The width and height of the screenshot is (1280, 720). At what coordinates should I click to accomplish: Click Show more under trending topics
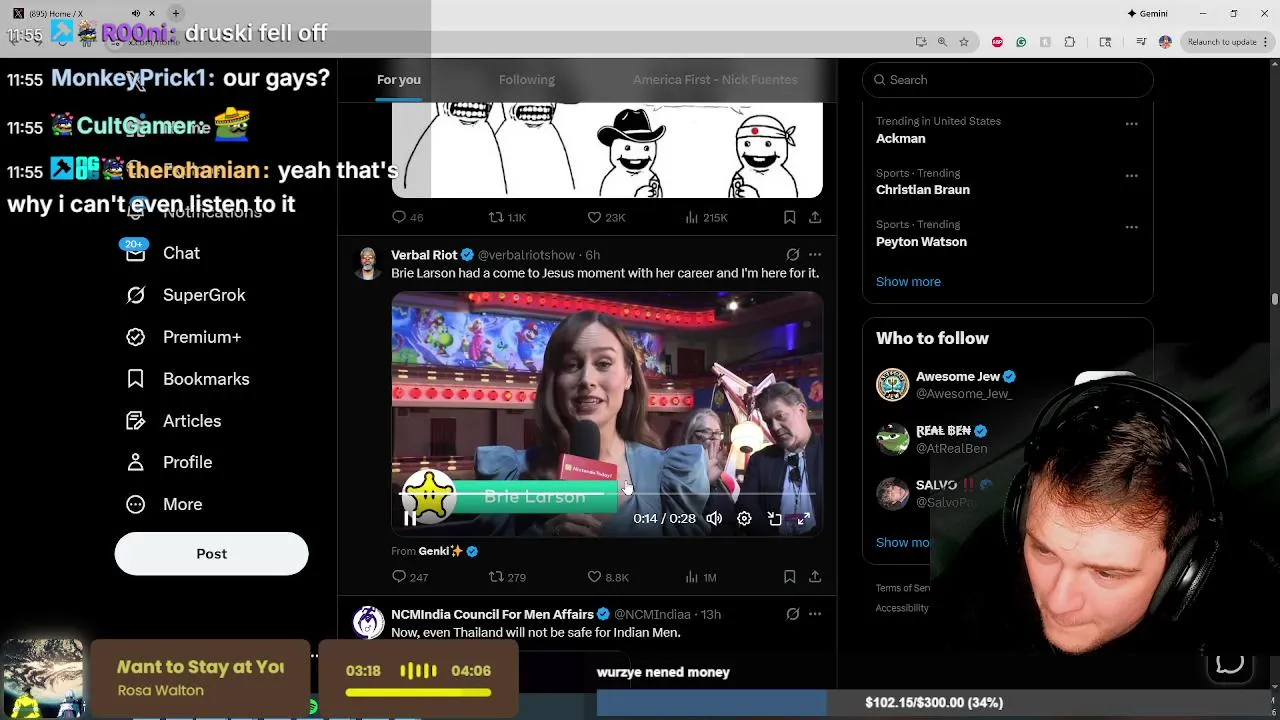[x=908, y=282]
